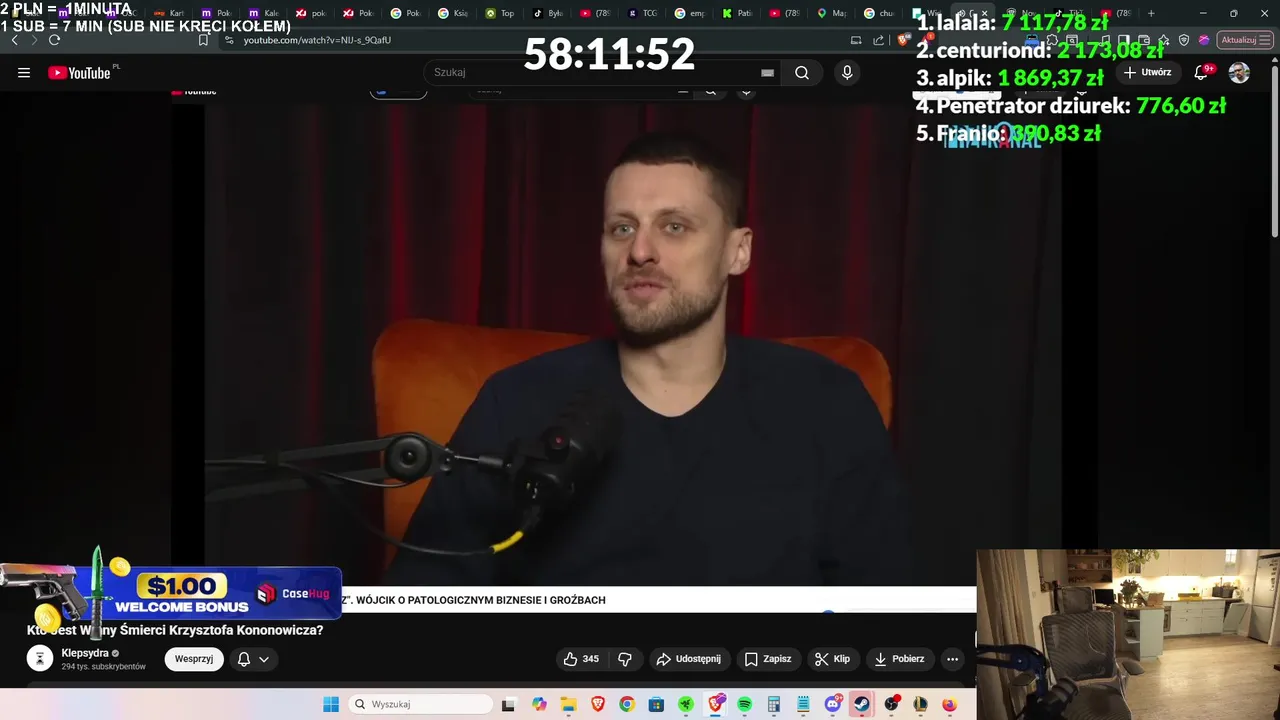Open Google Chrome from the taskbar
The height and width of the screenshot is (720, 1280).
pos(627,704)
